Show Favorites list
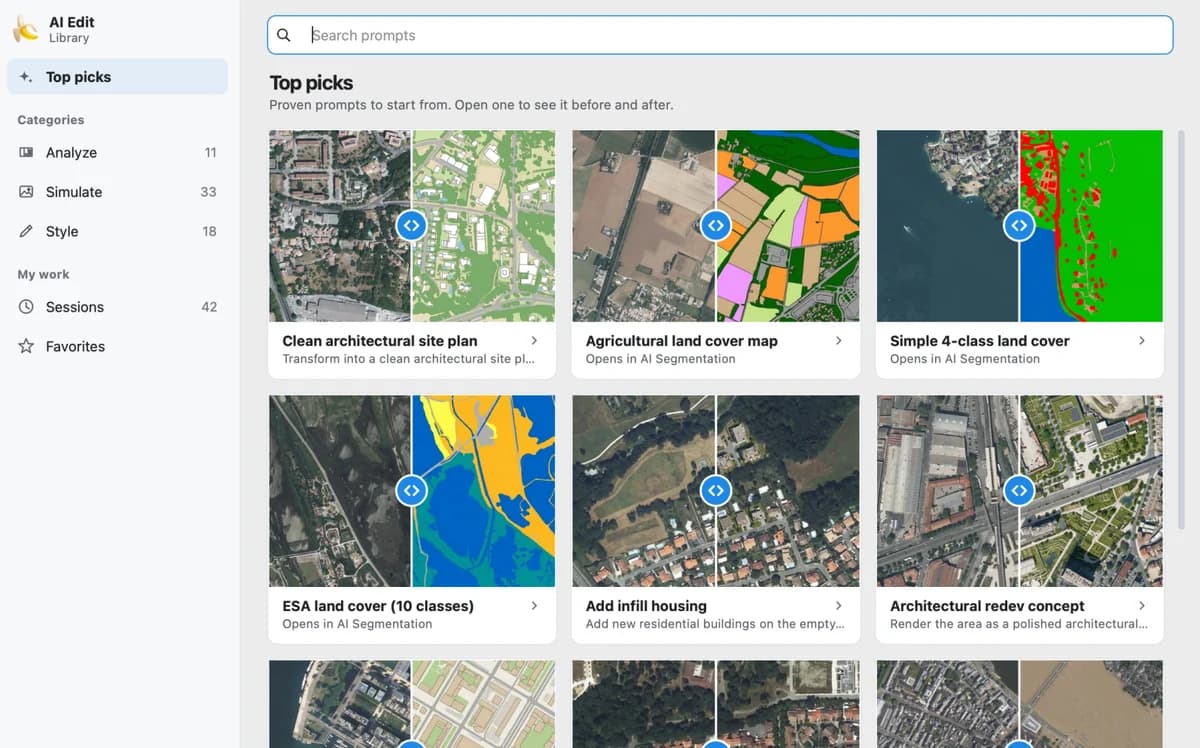This screenshot has height=748, width=1200. coord(117,346)
